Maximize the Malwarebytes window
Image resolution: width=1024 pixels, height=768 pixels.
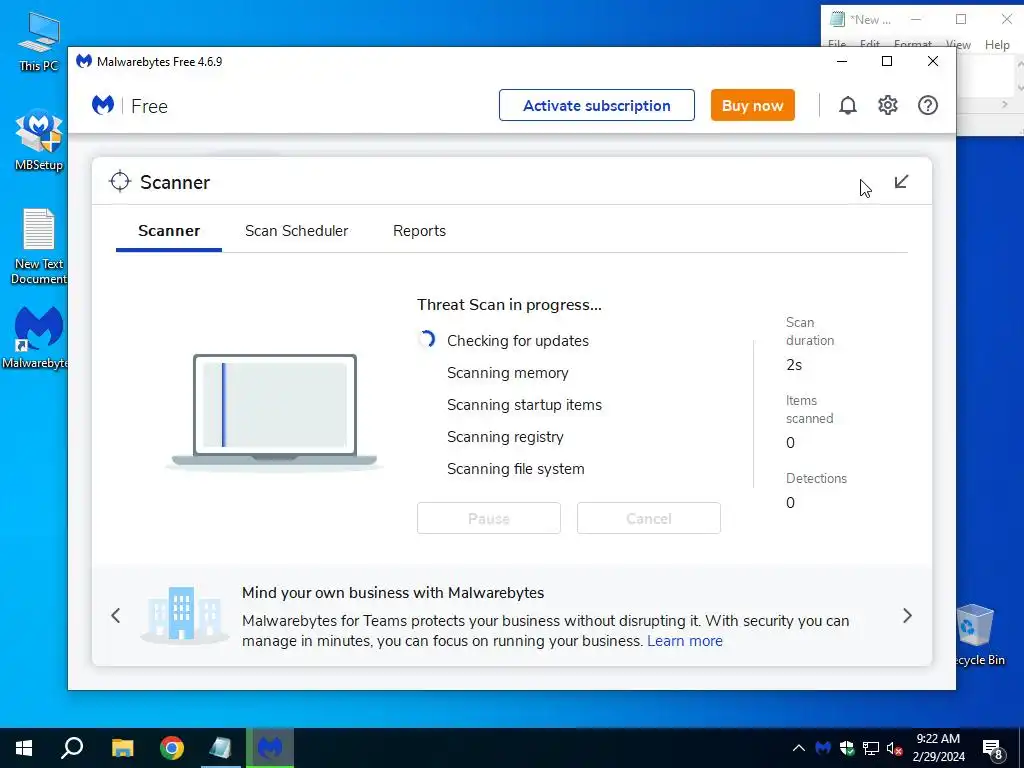tap(887, 61)
